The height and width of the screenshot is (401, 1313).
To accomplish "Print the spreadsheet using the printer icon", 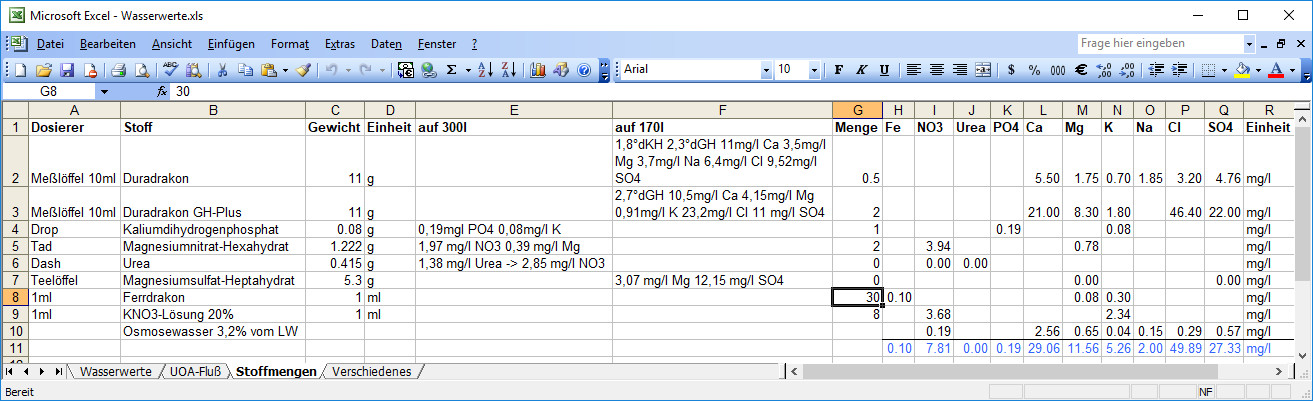I will point(119,70).
